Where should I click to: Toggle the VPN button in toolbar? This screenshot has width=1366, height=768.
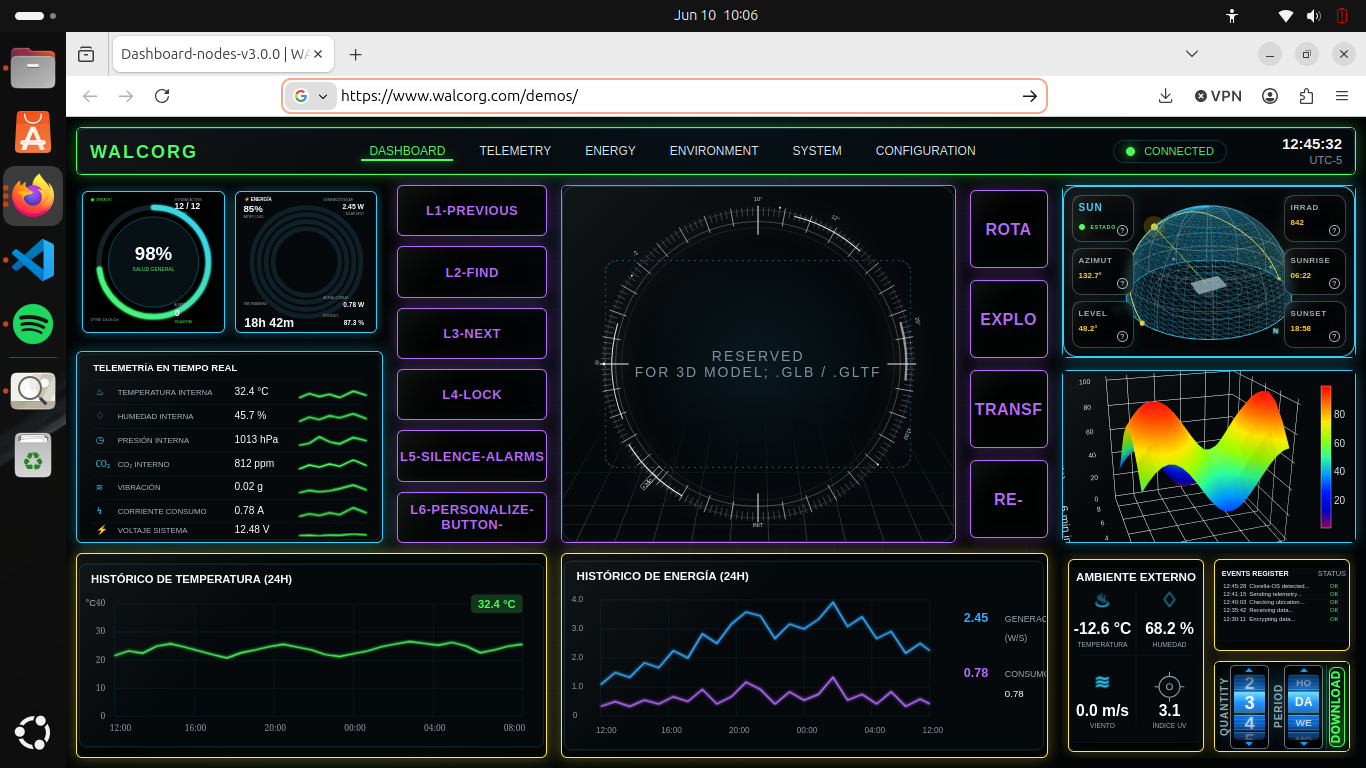coord(1218,96)
